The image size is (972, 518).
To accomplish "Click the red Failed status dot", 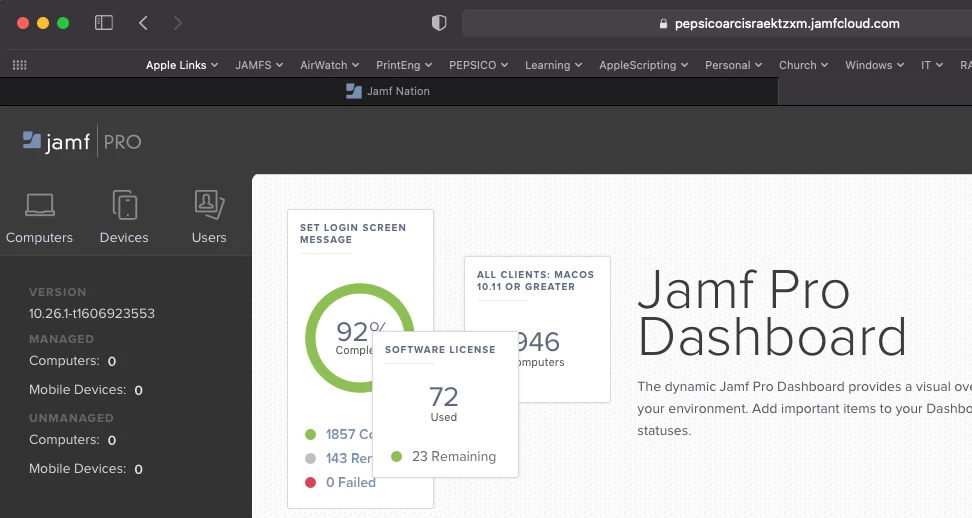I will point(311,482).
